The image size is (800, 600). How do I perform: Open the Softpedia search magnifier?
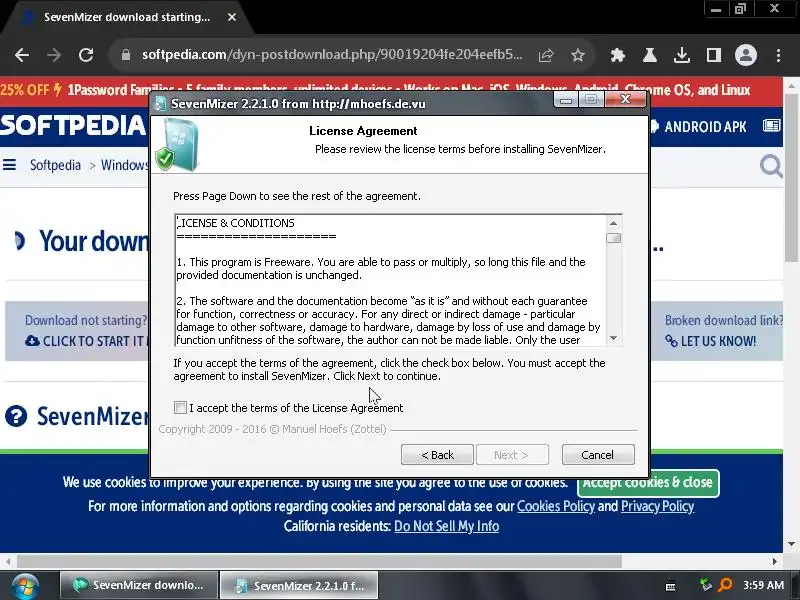click(771, 166)
